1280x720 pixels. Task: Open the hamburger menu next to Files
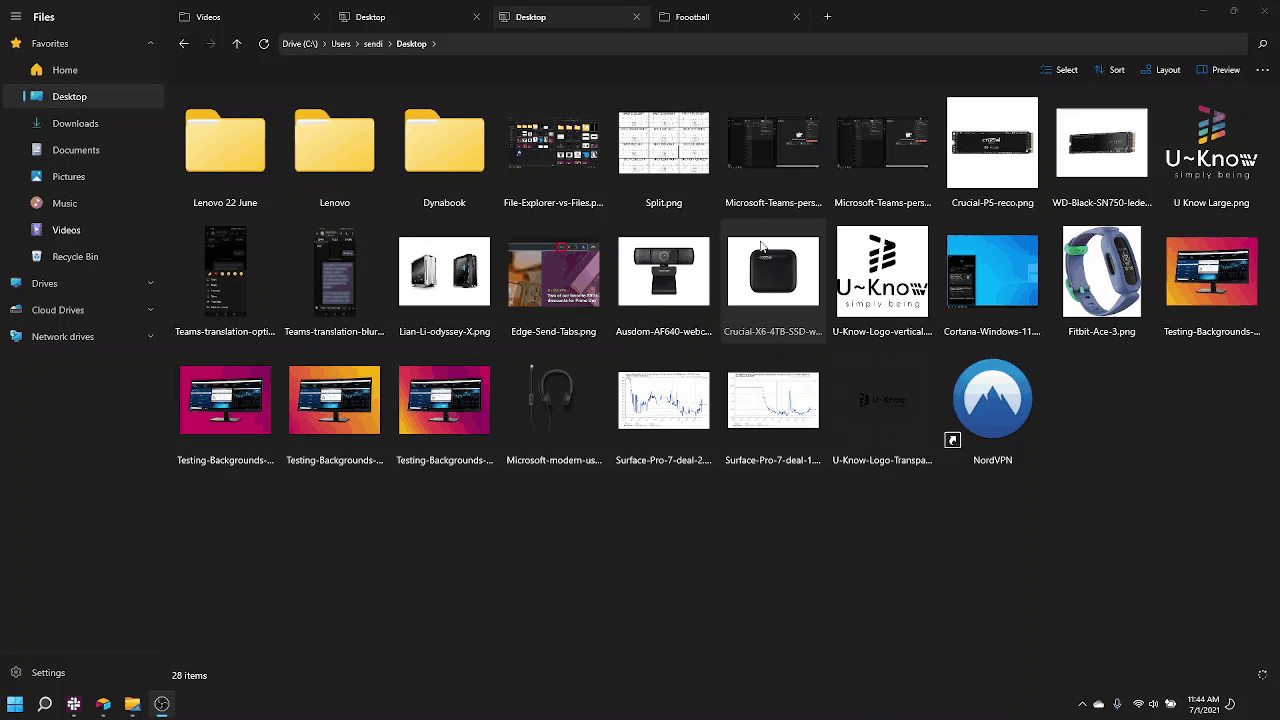[15, 17]
